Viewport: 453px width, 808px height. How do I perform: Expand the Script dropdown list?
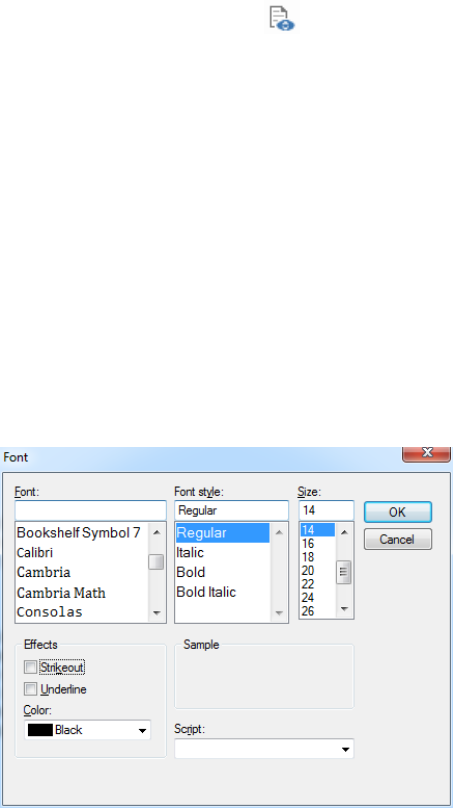click(x=264, y=749)
